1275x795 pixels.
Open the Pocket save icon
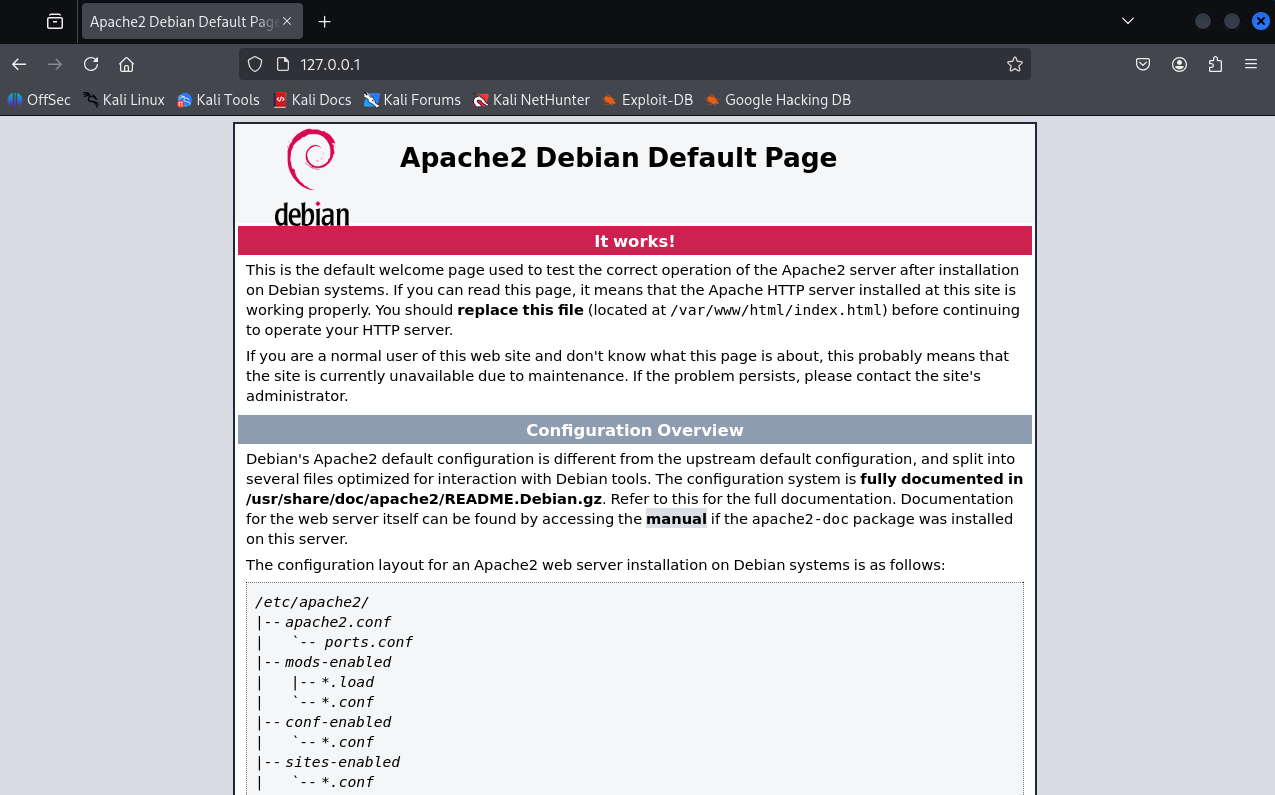[1143, 64]
